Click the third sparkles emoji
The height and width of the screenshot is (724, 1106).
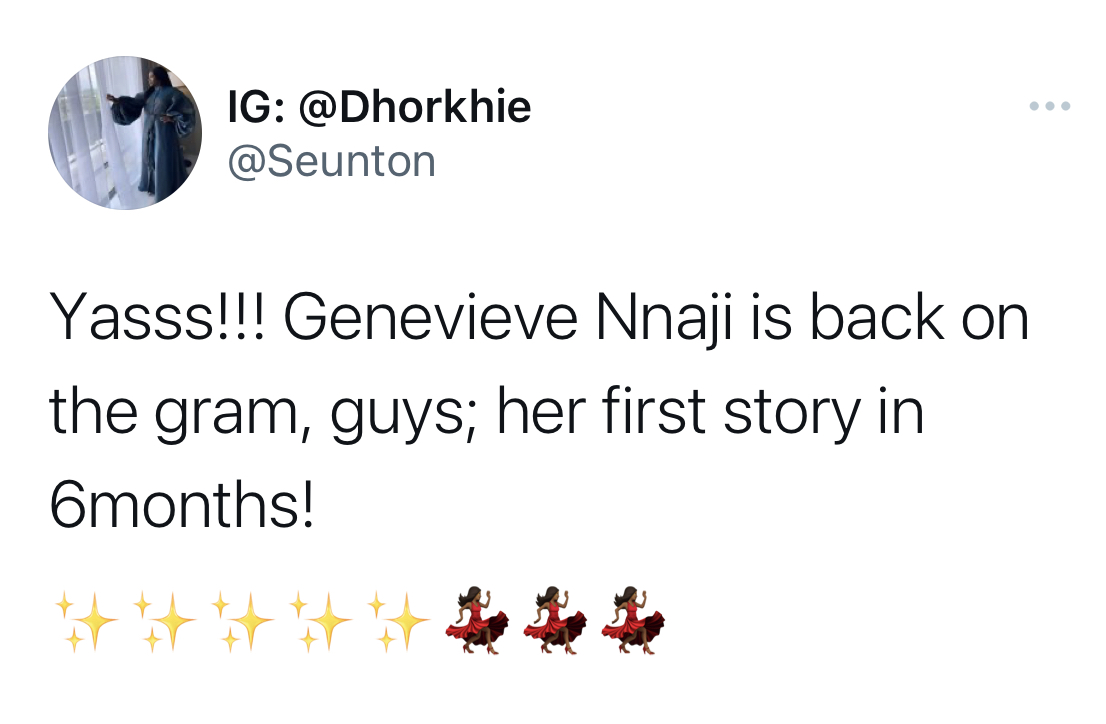pyautogui.click(x=243, y=621)
